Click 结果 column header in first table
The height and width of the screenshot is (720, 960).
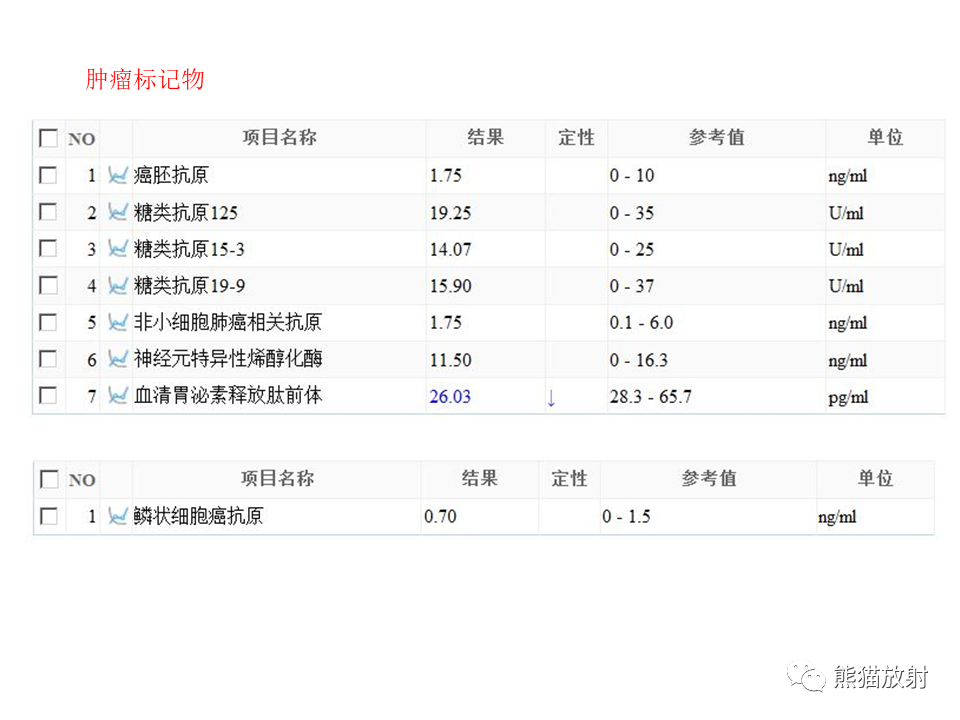pos(486,138)
